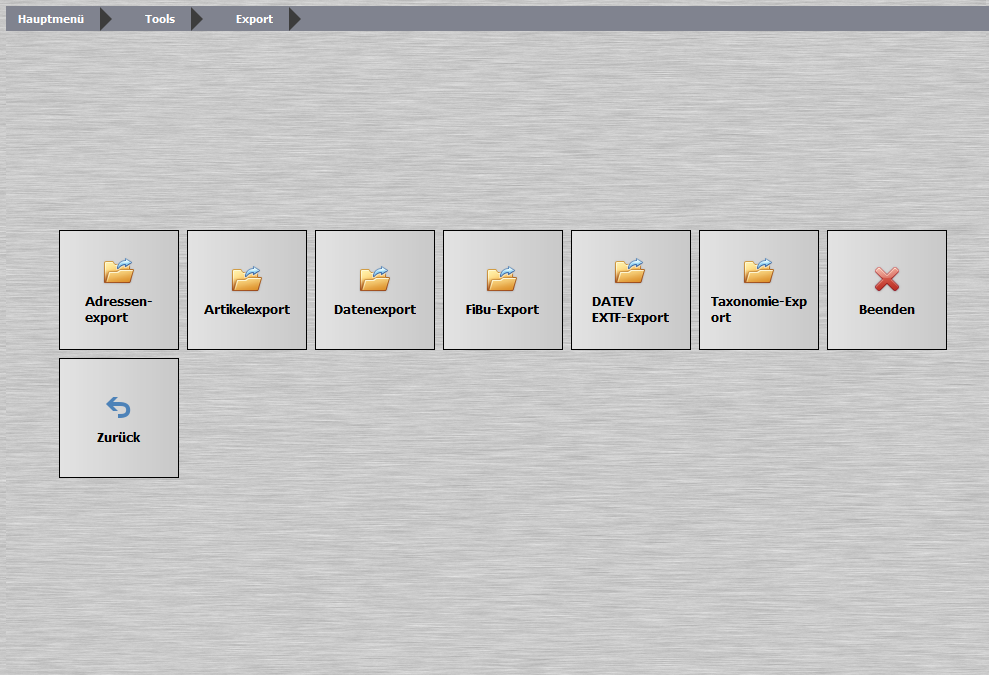Click the arrow following the Export breadcrumb

tap(295, 19)
